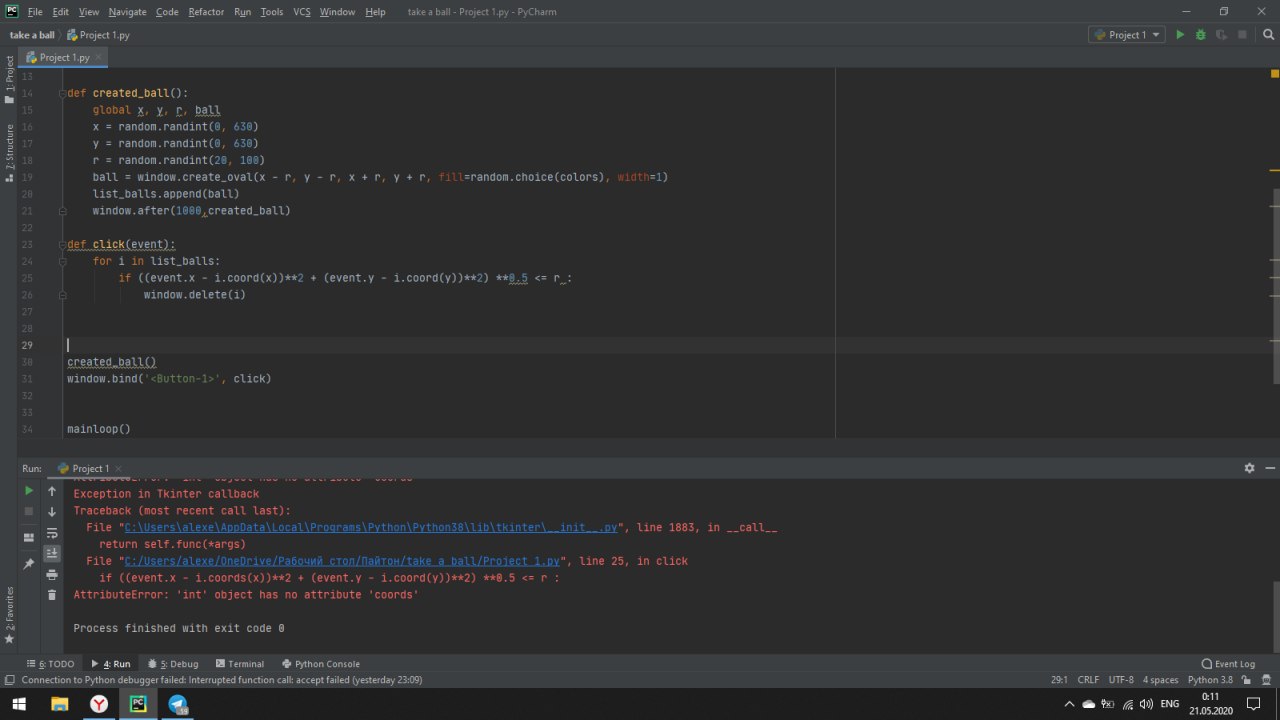Change UTF-8 file encoding in status bar
This screenshot has width=1280, height=720.
(1120, 680)
